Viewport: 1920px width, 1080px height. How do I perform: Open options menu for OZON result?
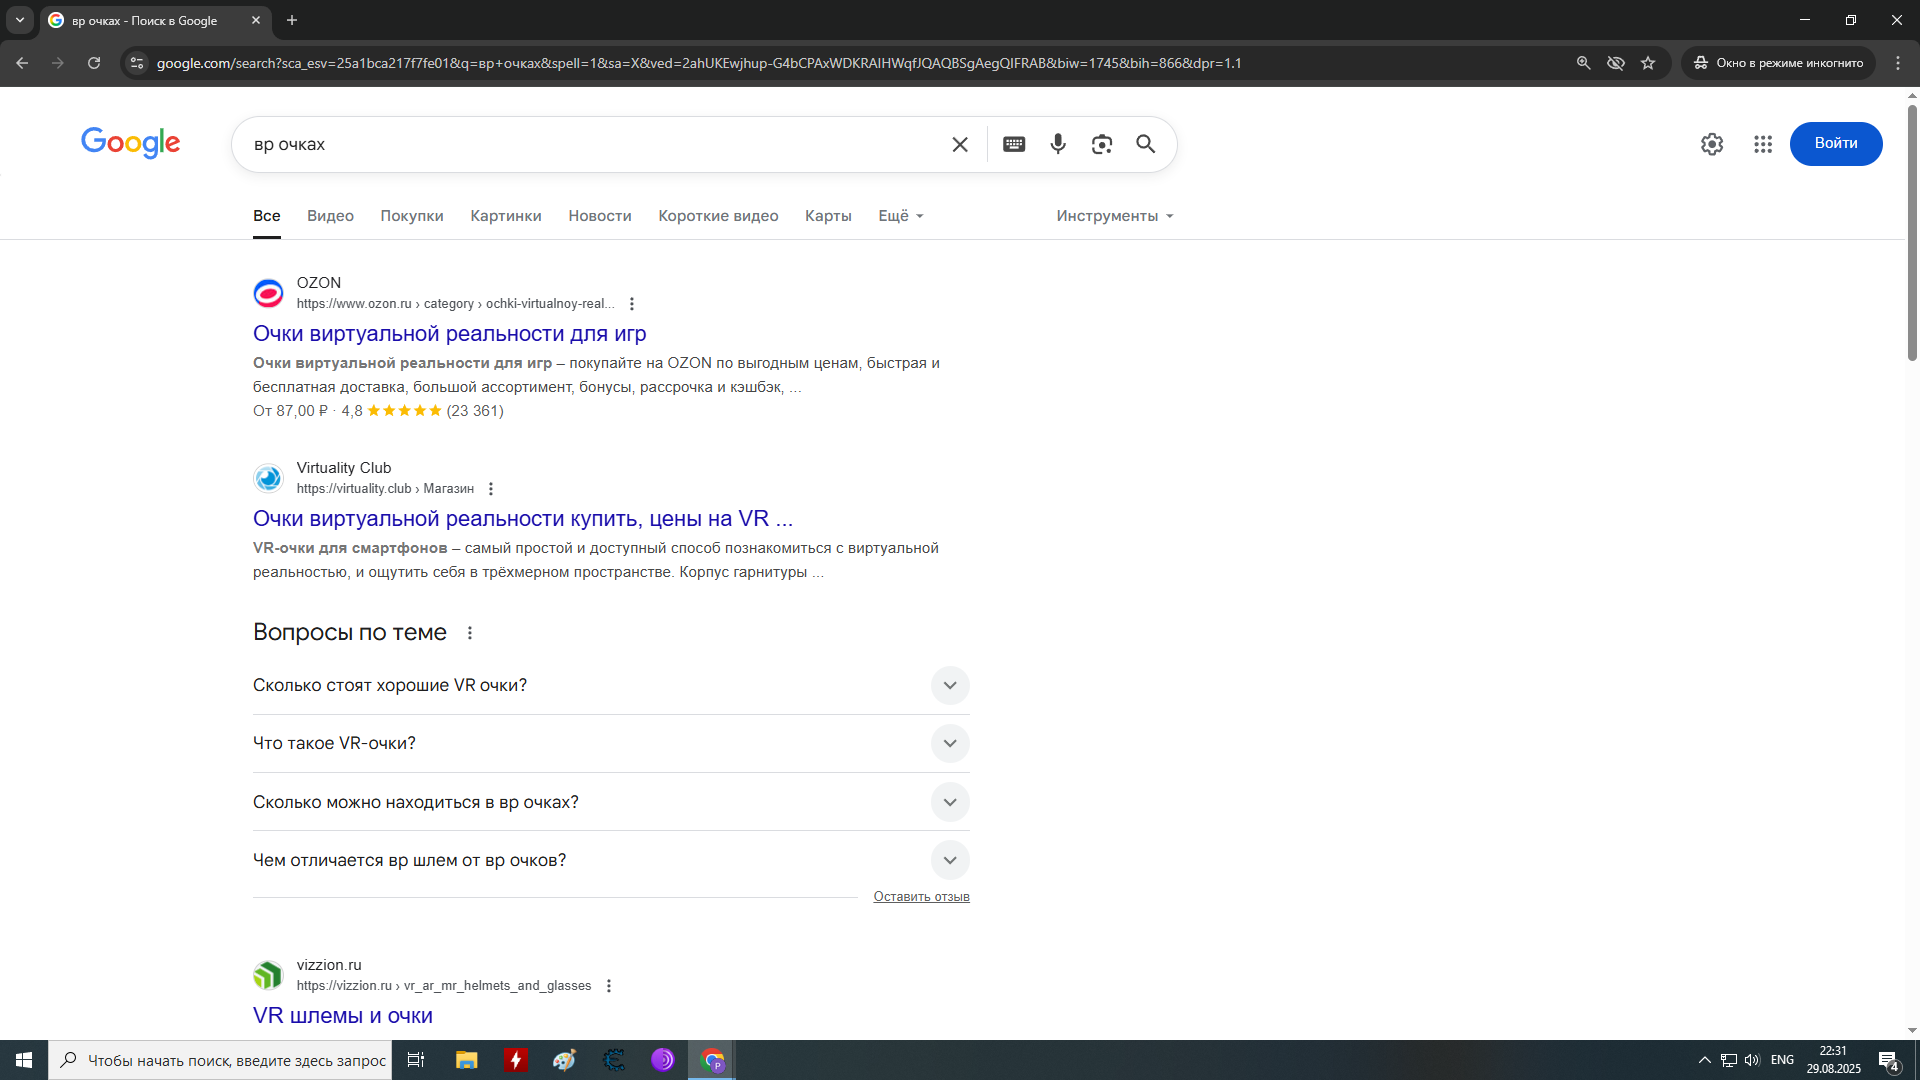(x=631, y=304)
